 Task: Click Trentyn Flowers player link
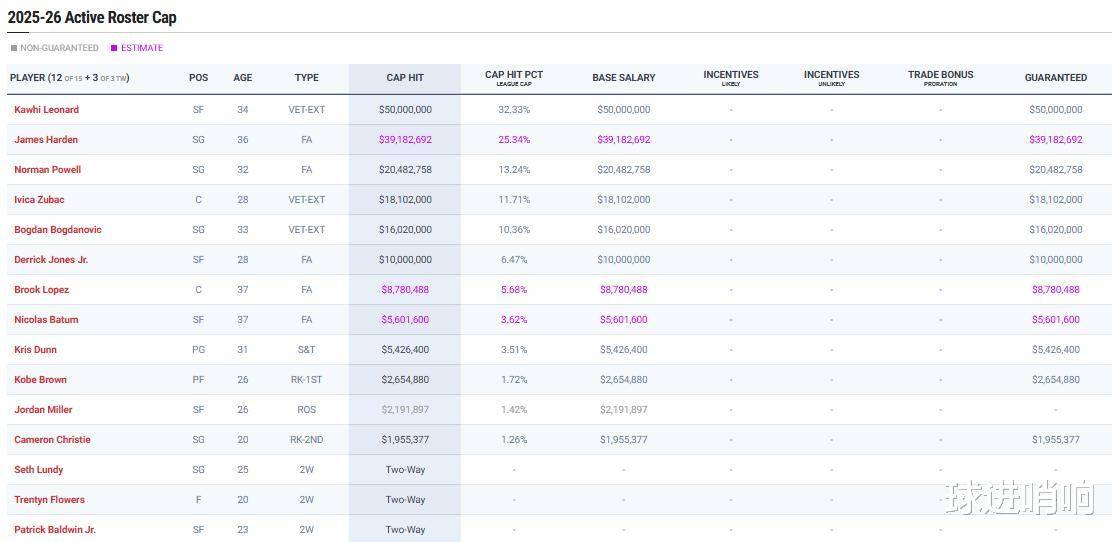tap(49, 500)
